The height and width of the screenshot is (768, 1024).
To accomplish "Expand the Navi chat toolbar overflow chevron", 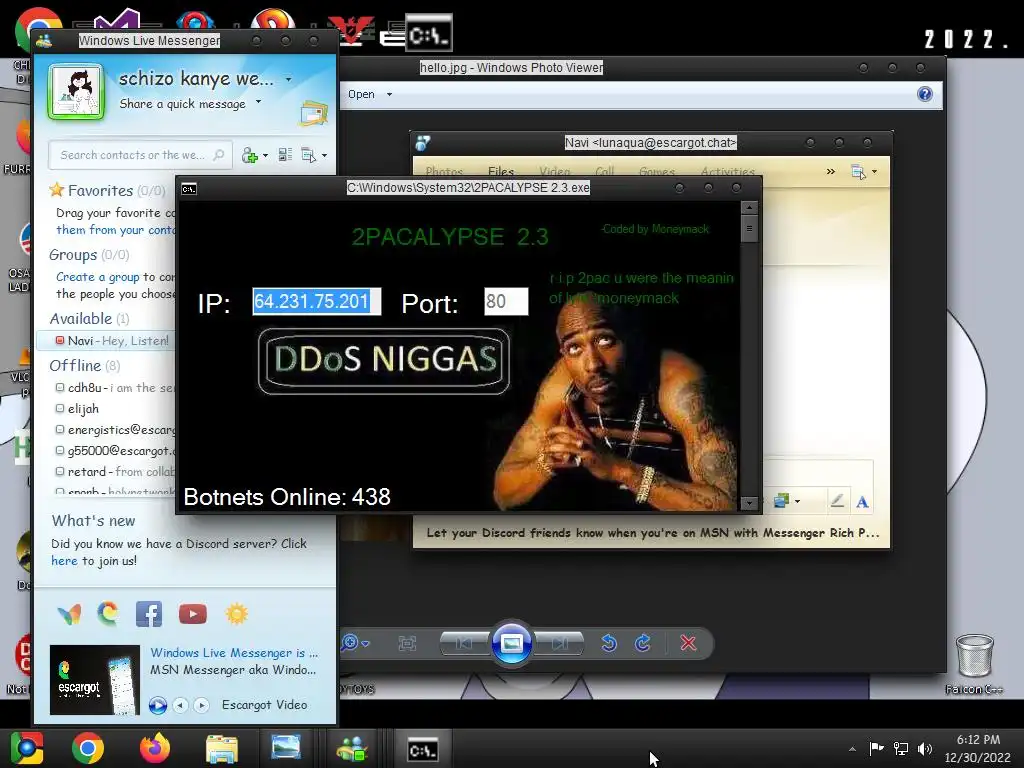I will (x=831, y=171).
